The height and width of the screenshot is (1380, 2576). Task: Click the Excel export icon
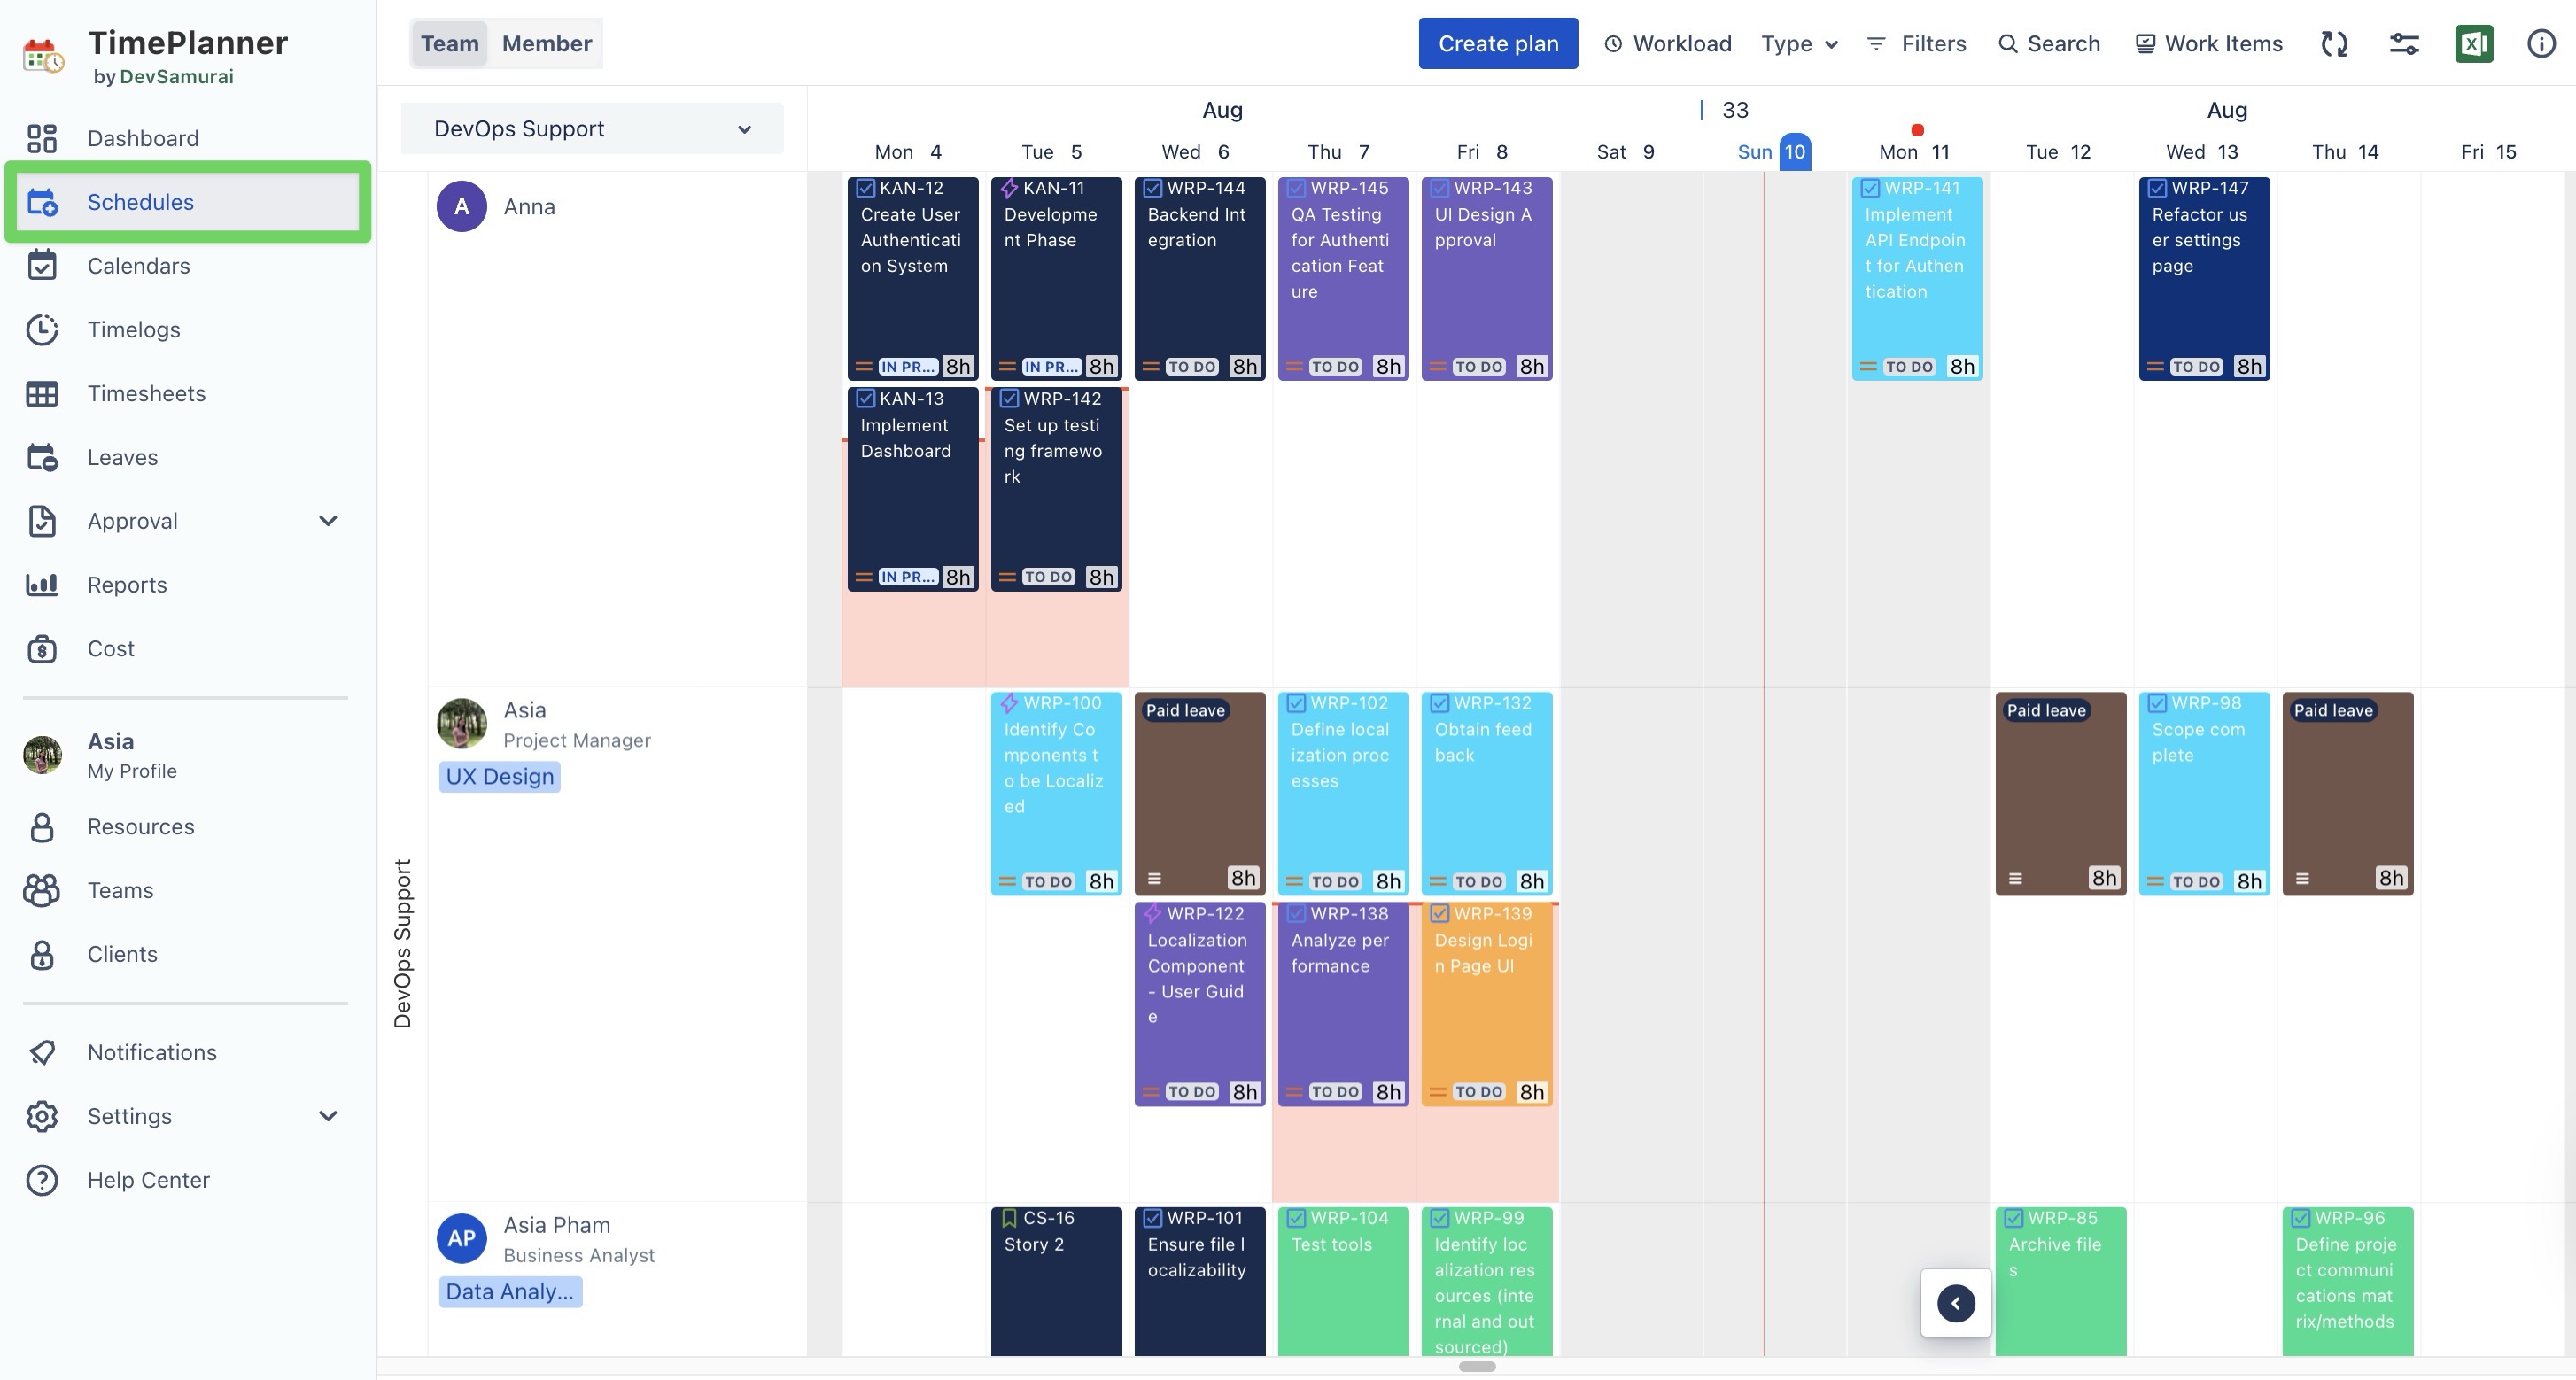point(2473,43)
